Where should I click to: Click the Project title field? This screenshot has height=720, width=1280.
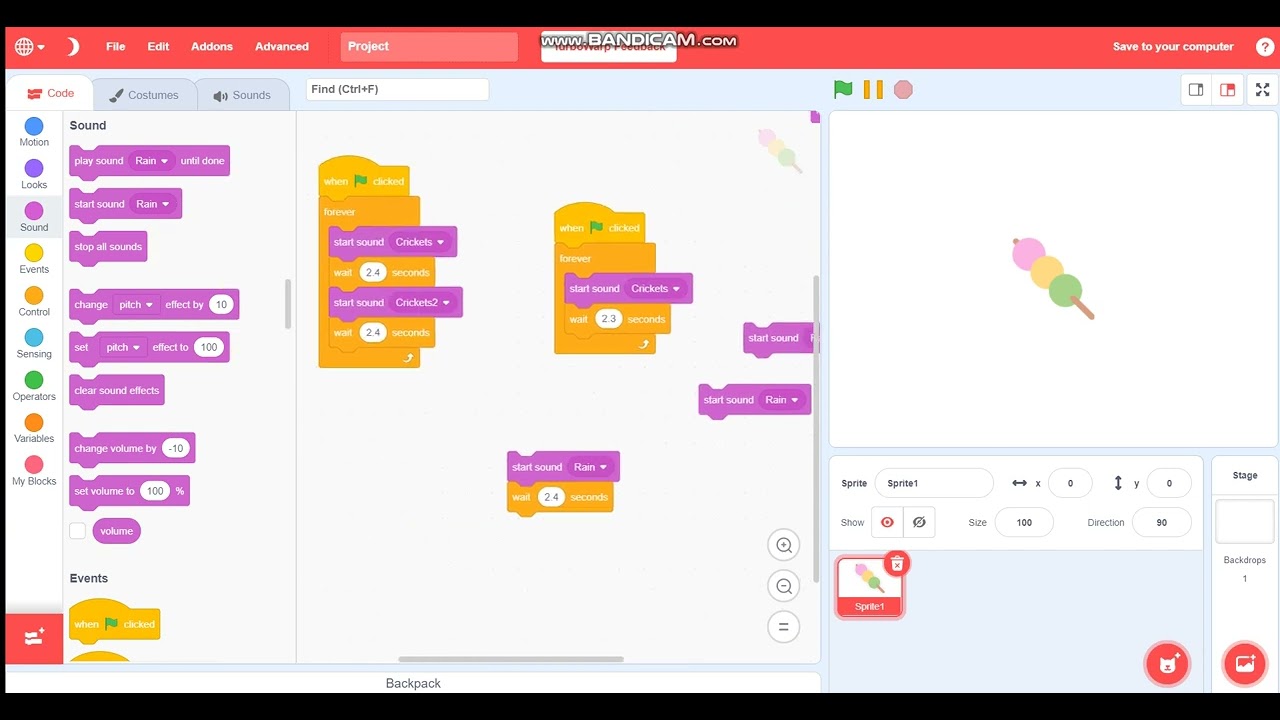click(x=429, y=46)
